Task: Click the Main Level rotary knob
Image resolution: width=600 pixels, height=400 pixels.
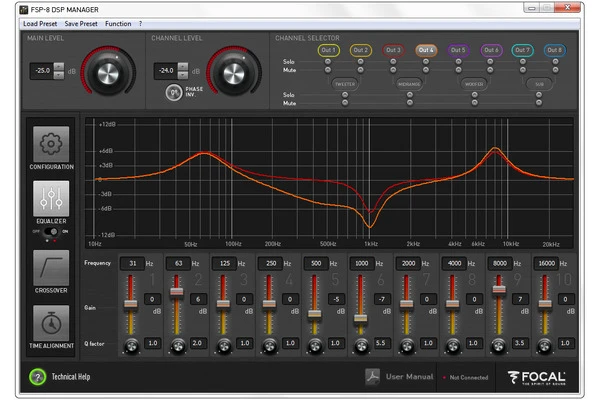Action: pos(108,73)
